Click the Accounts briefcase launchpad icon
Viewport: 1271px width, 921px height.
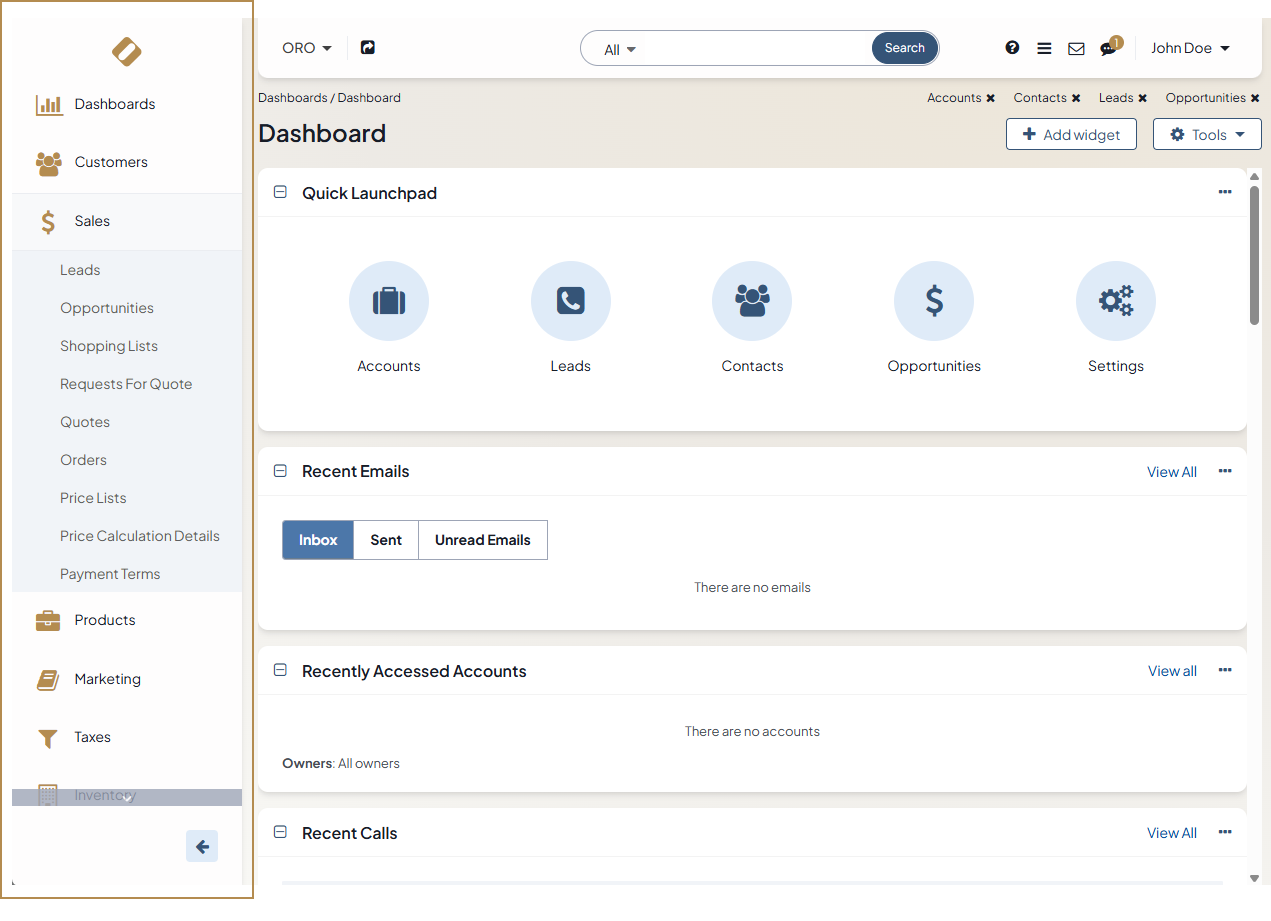[389, 301]
